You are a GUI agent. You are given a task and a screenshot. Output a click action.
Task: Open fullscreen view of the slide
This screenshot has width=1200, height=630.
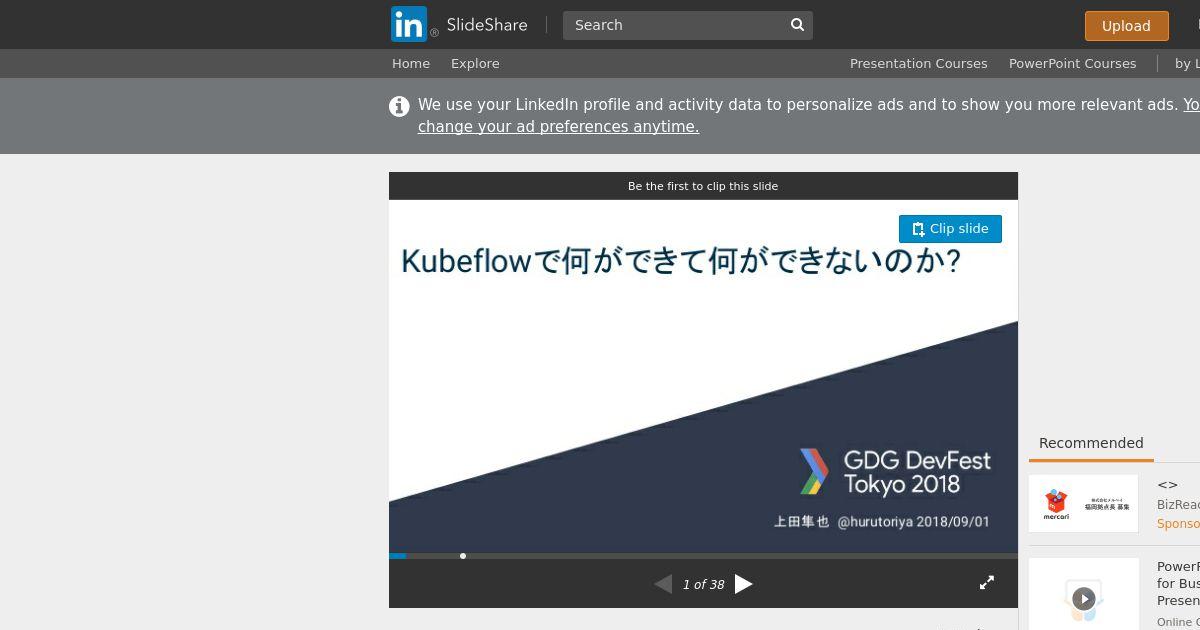pos(987,582)
